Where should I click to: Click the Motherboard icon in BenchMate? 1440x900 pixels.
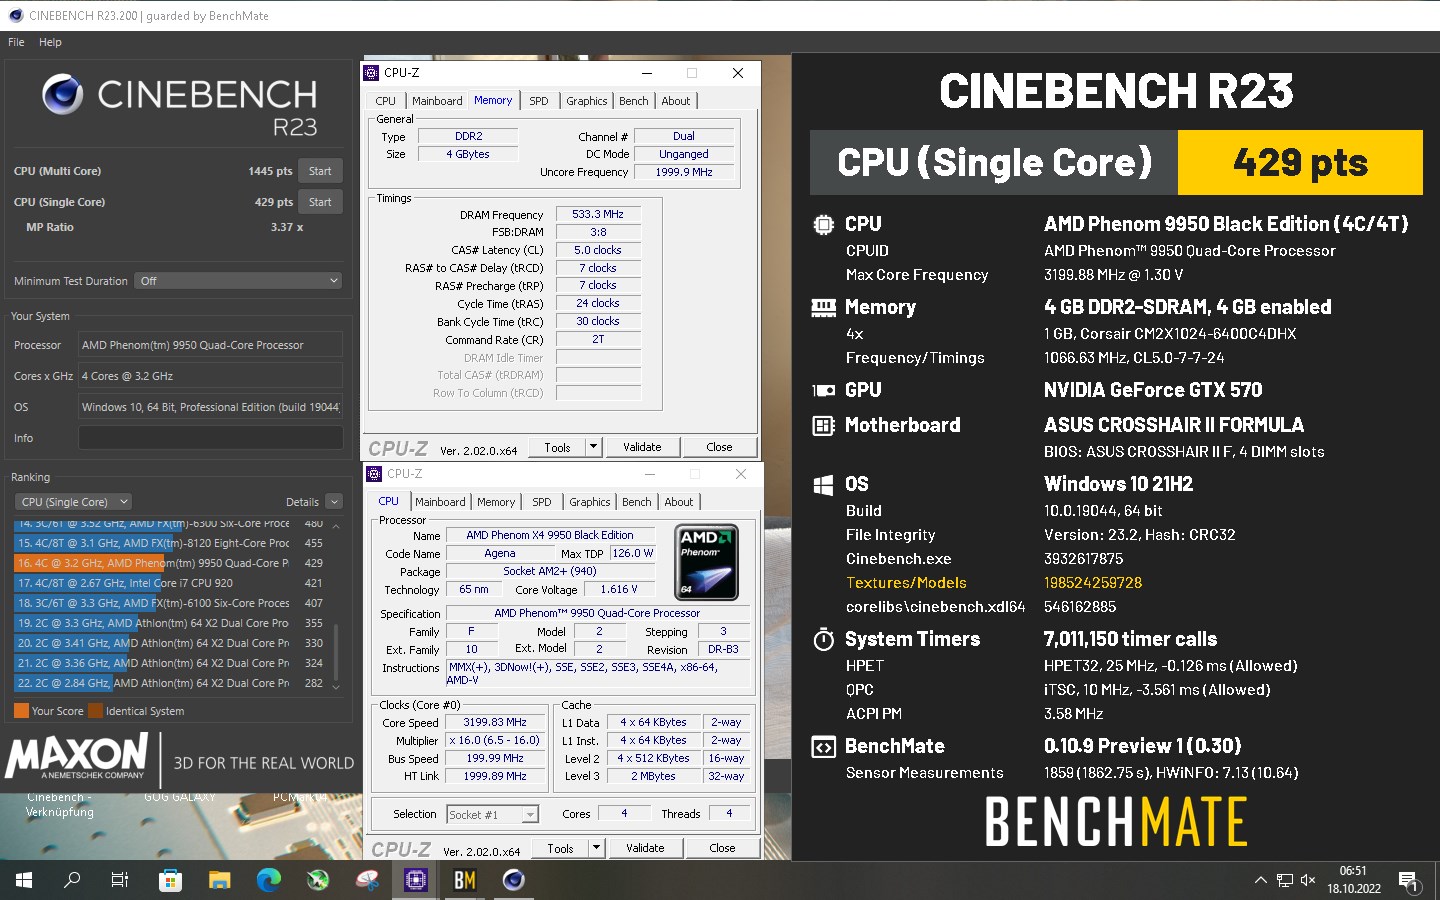pos(823,426)
